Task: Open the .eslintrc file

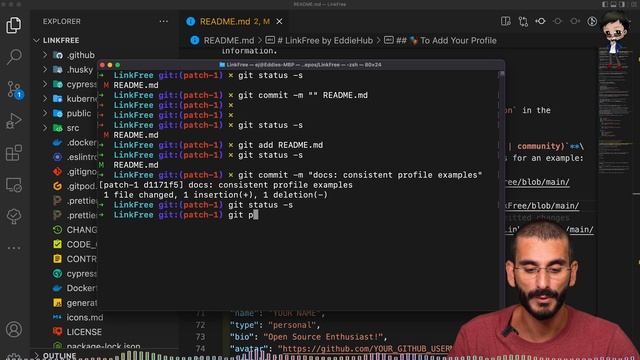Action: (x=81, y=157)
